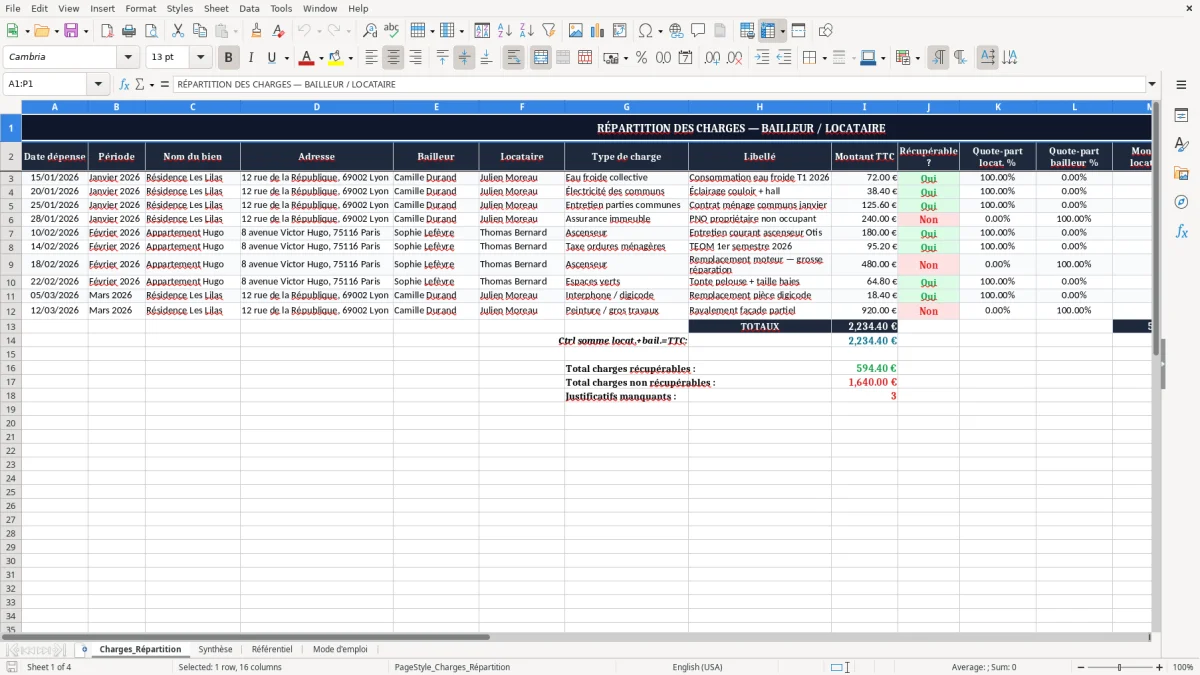Open the font name dropdown

click(x=128, y=58)
